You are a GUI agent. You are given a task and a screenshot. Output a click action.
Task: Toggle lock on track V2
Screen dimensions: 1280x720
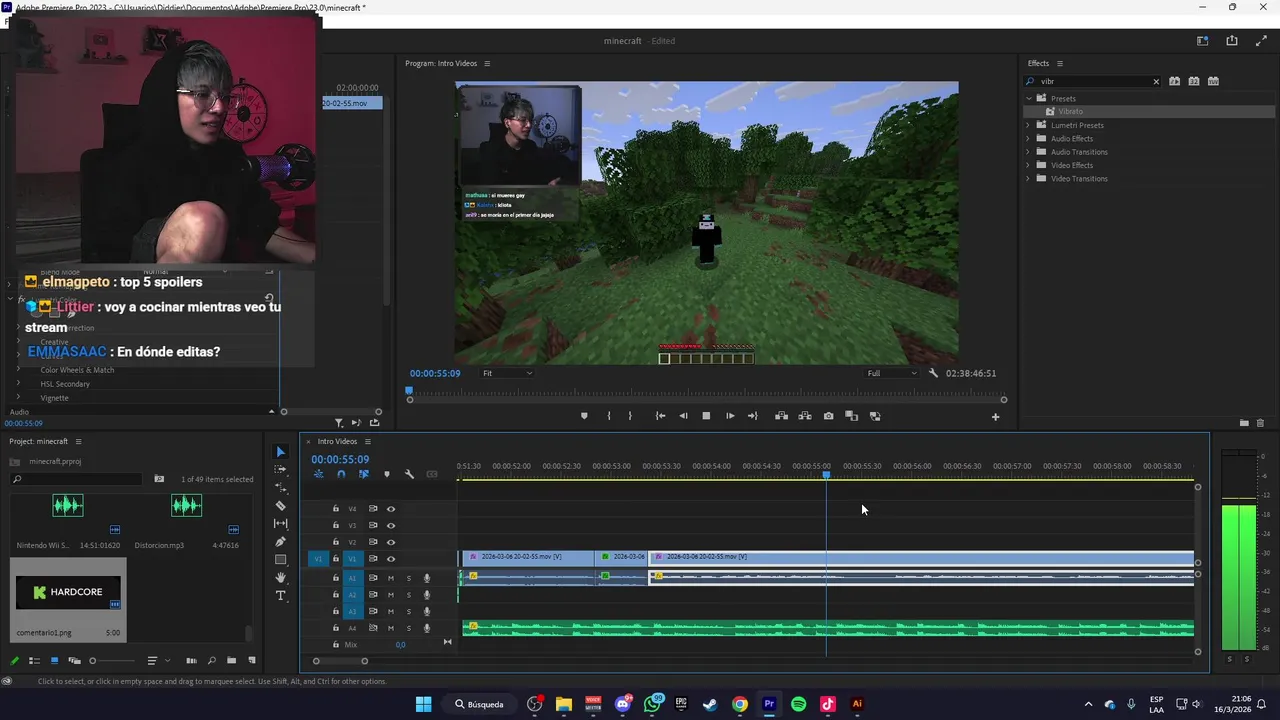click(x=336, y=542)
